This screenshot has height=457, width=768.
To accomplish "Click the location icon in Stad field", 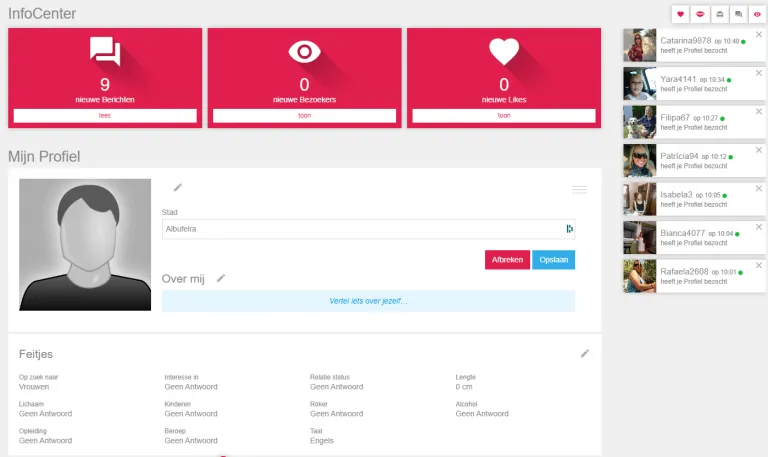I will pos(569,229).
